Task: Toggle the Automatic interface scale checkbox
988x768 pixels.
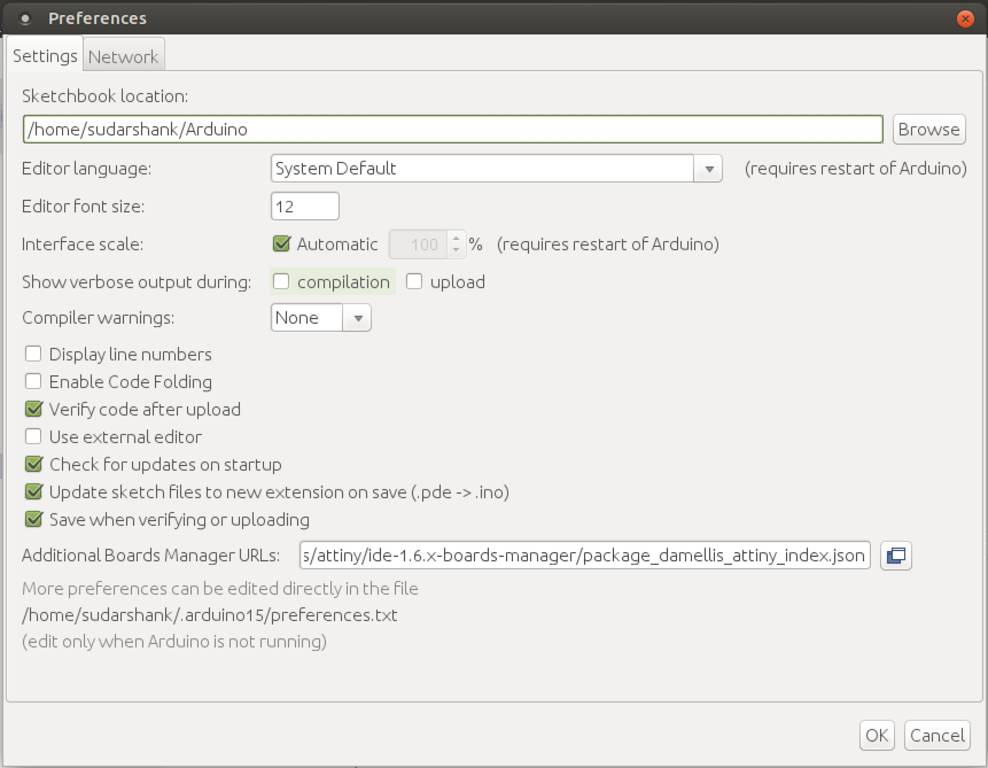Action: [x=281, y=243]
